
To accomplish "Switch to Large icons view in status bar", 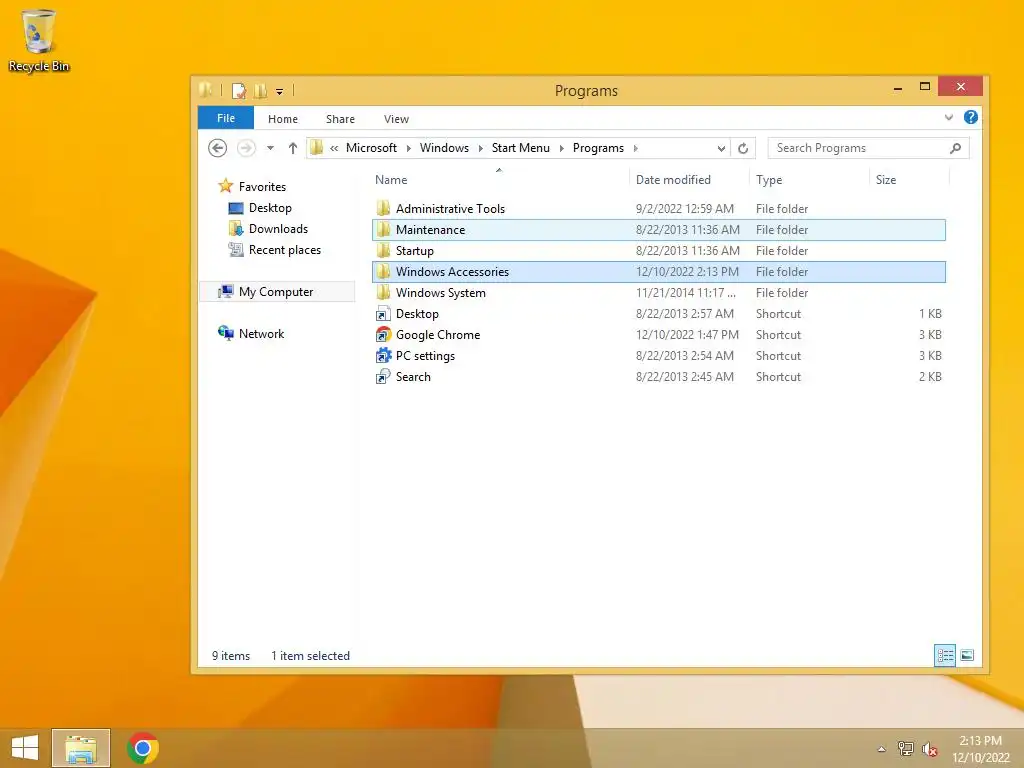I will pyautogui.click(x=967, y=655).
